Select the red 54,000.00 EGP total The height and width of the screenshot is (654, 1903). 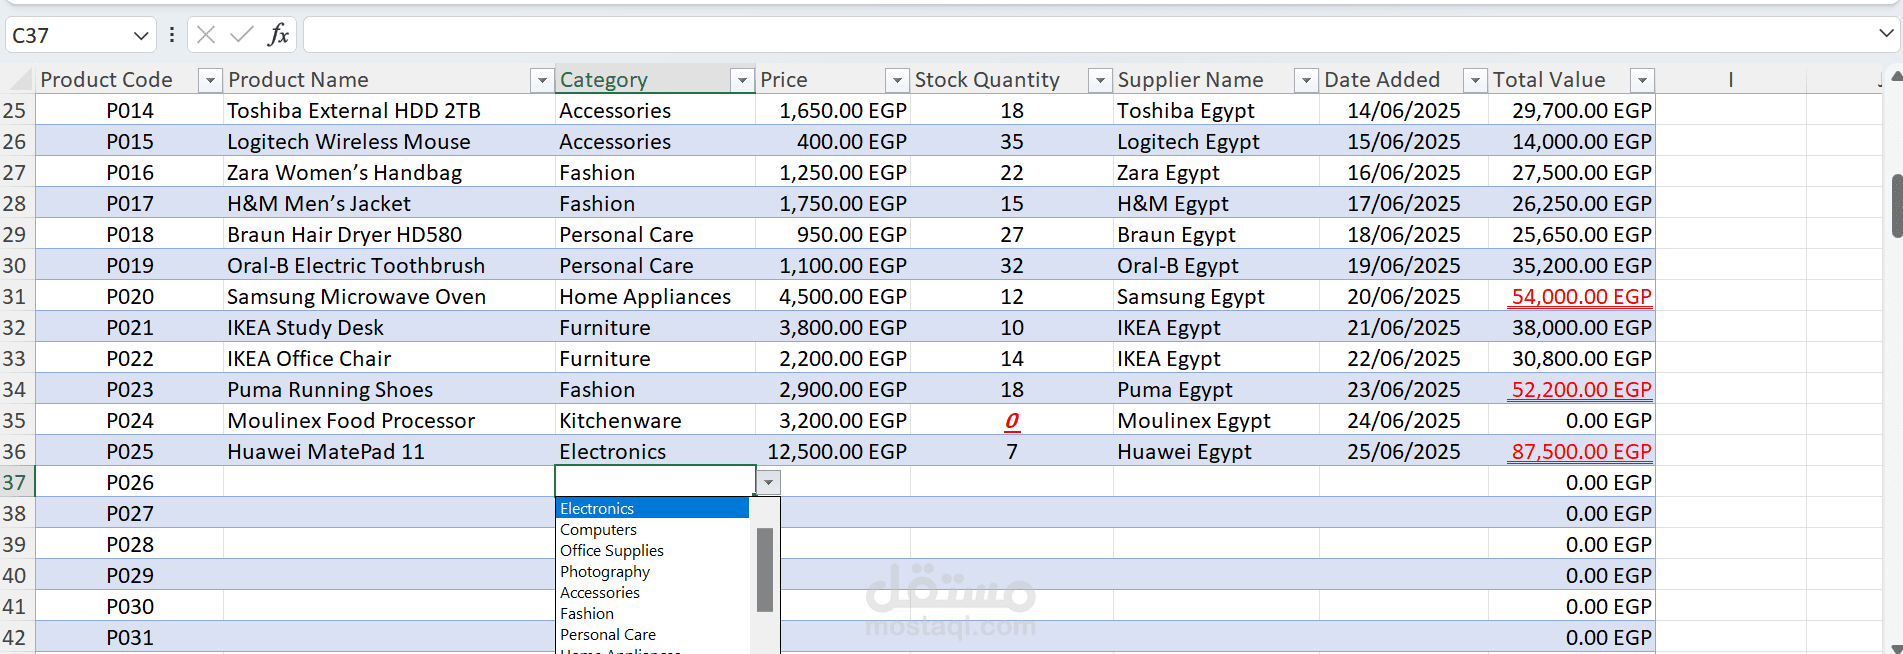(1572, 297)
